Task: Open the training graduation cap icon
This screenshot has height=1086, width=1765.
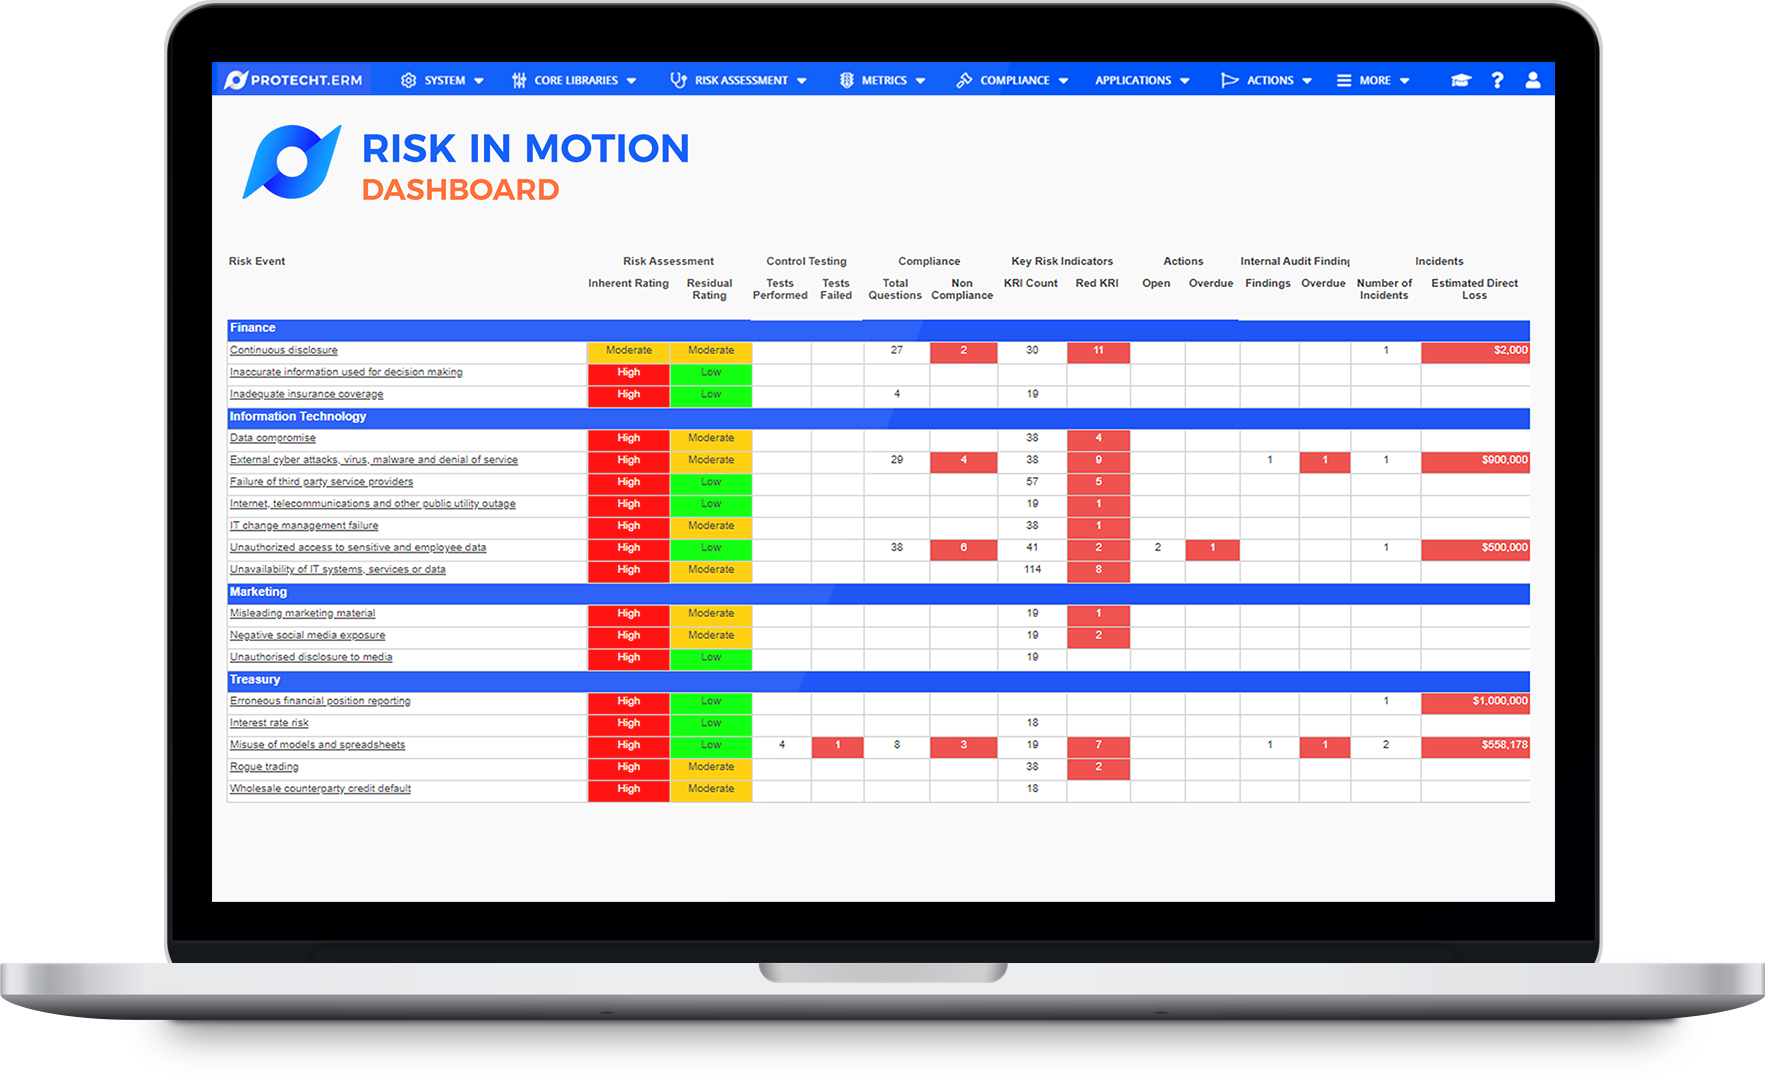Action: coord(1460,80)
